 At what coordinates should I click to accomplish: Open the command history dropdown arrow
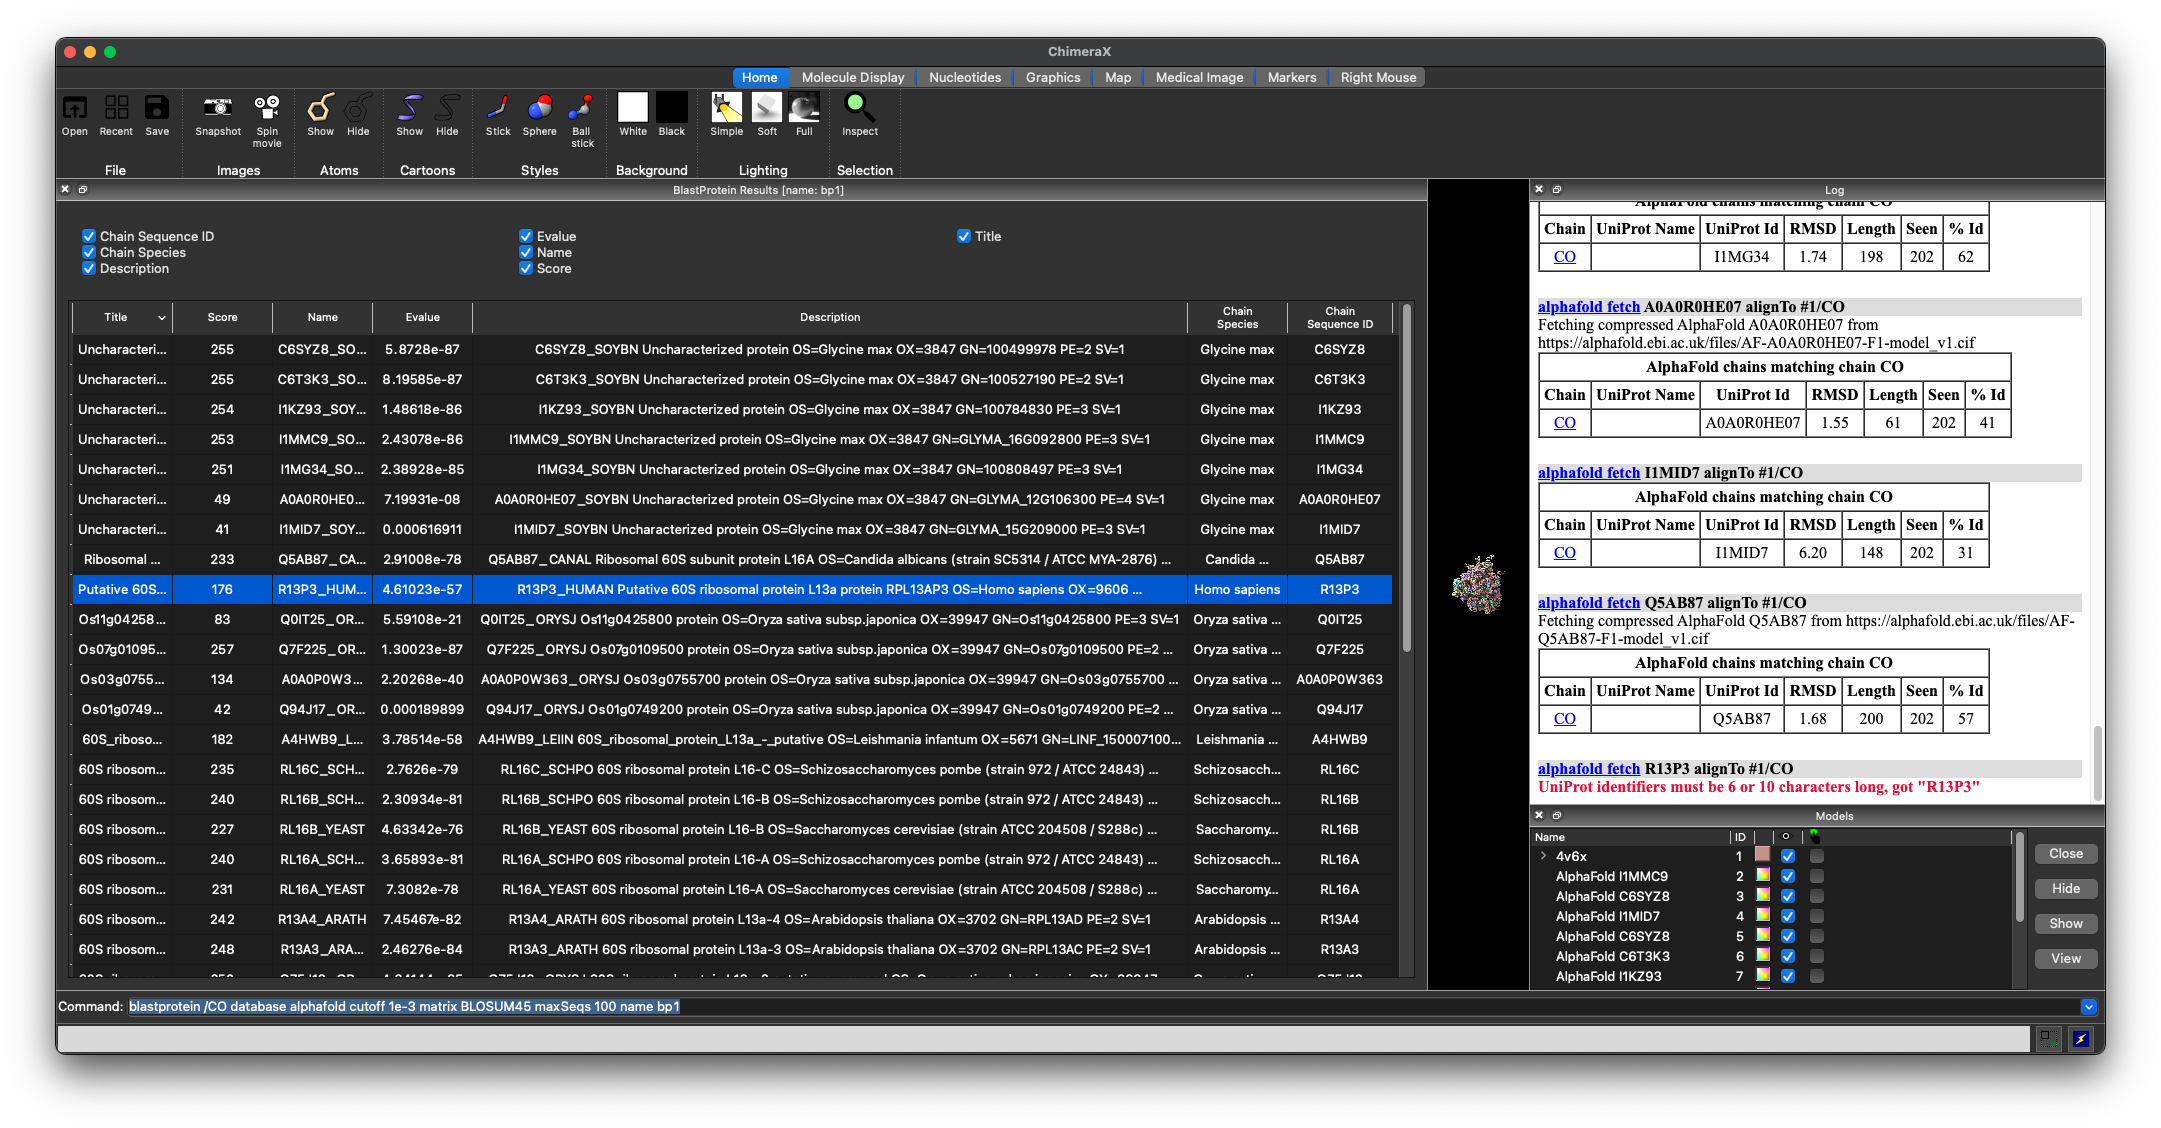coord(2088,1007)
